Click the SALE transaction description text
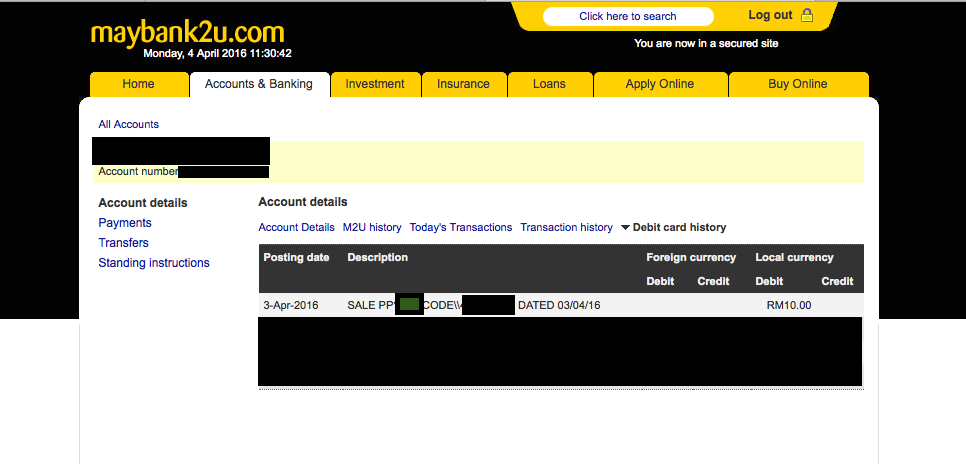Image resolution: width=966 pixels, height=464 pixels. [474, 305]
